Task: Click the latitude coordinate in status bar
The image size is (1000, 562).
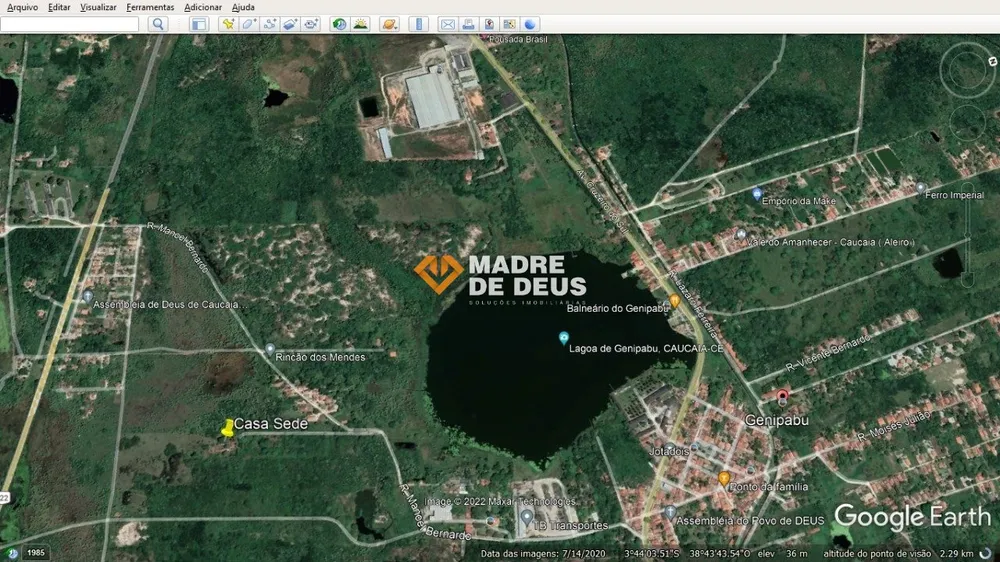Action: click(x=652, y=554)
